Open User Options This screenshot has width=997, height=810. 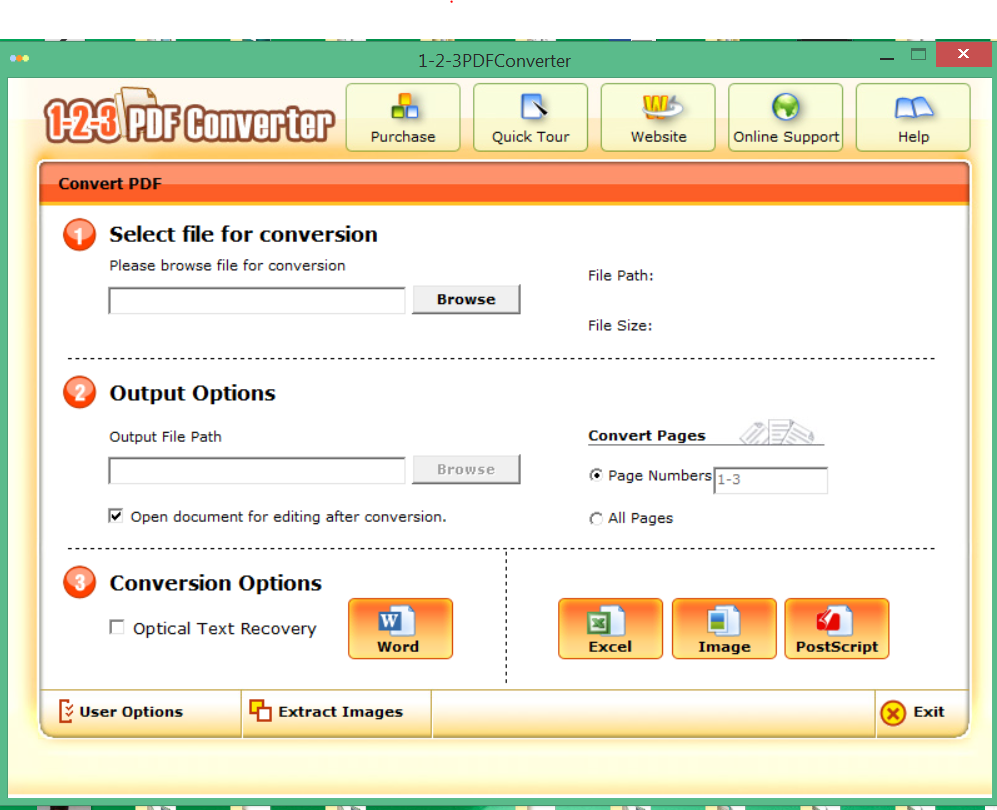[121, 712]
